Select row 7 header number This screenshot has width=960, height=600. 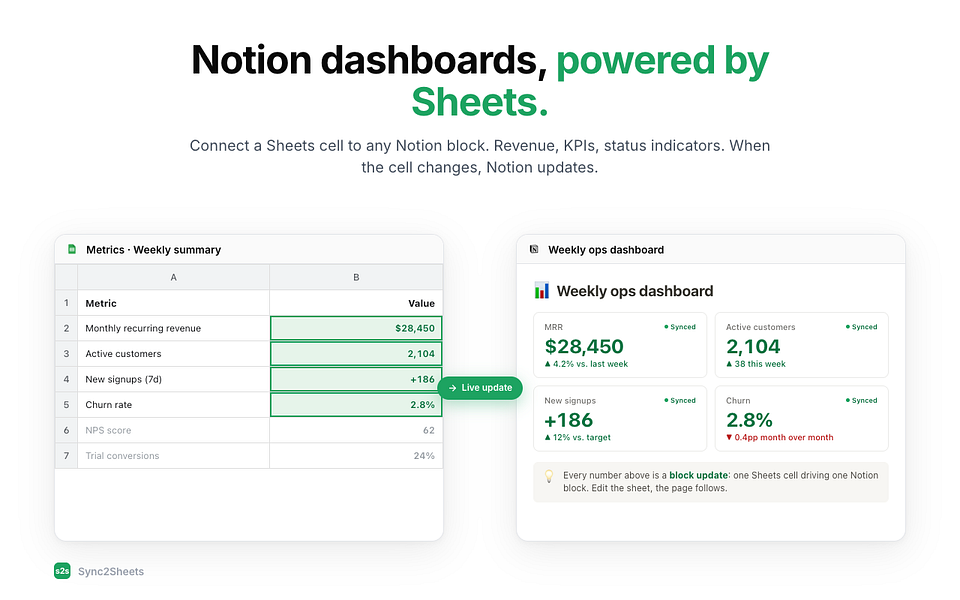click(x=66, y=456)
